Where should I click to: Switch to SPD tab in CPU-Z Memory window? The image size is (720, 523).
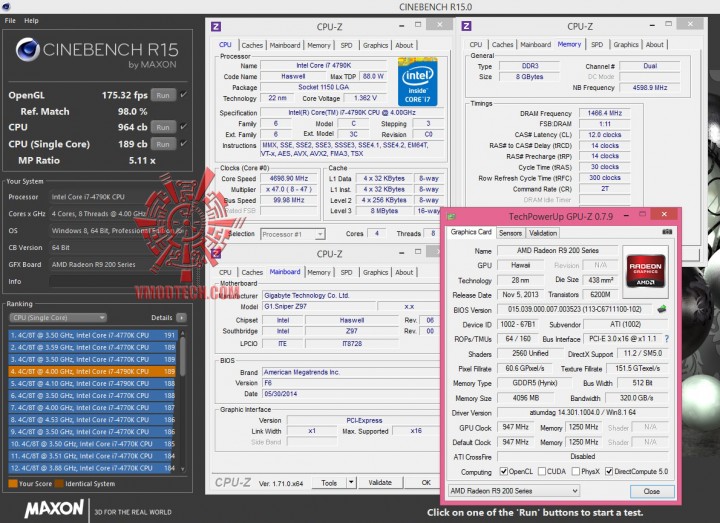point(597,45)
